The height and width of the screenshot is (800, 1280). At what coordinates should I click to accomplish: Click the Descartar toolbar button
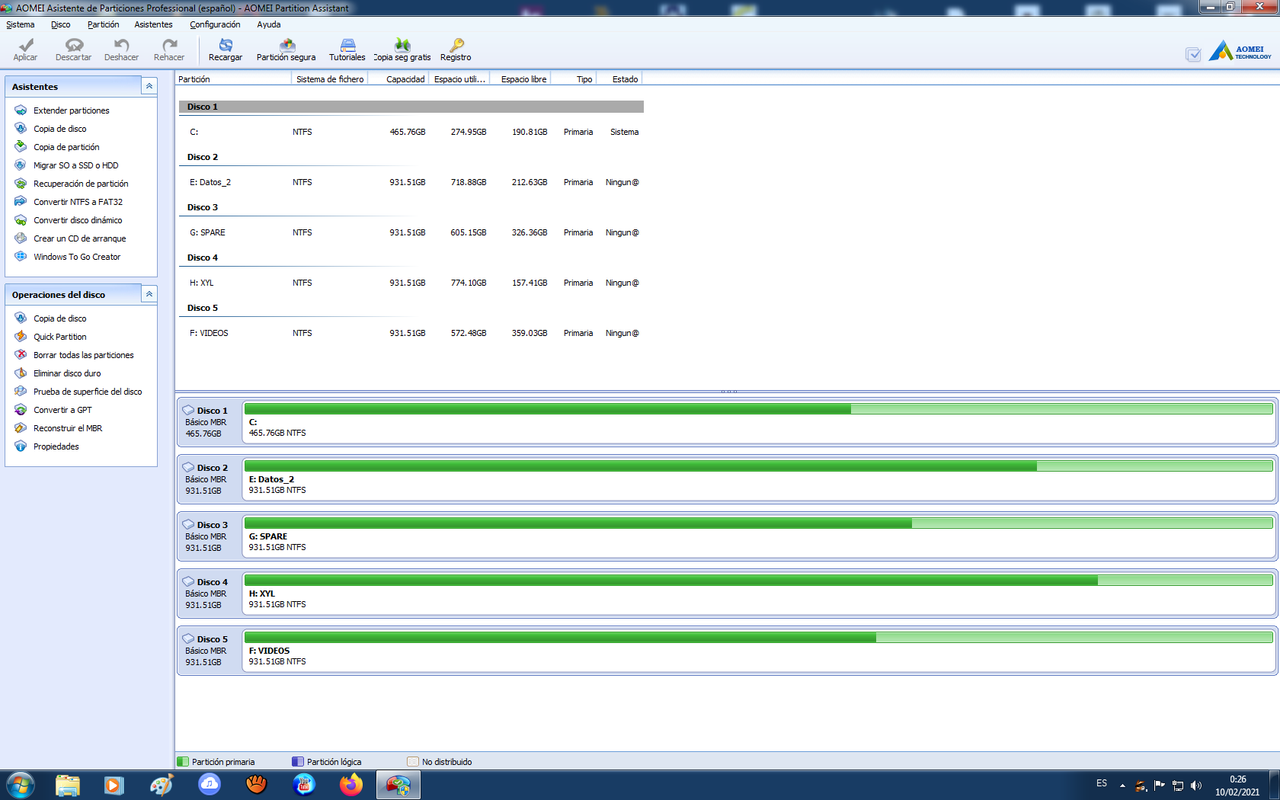coord(73,50)
